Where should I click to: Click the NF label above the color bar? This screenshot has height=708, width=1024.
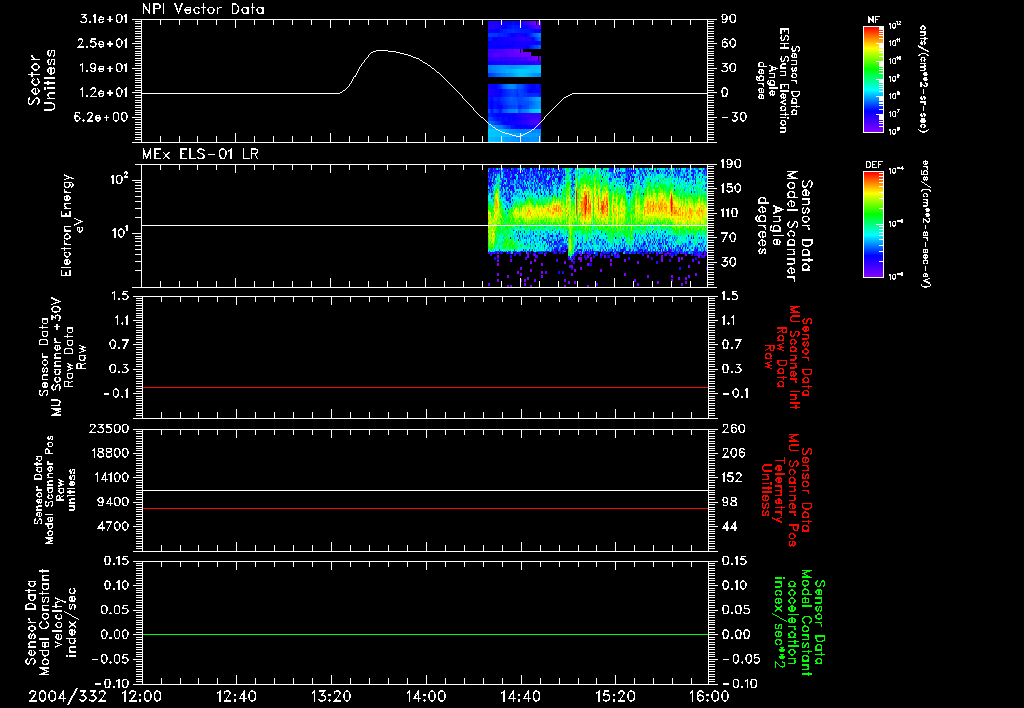[x=873, y=20]
